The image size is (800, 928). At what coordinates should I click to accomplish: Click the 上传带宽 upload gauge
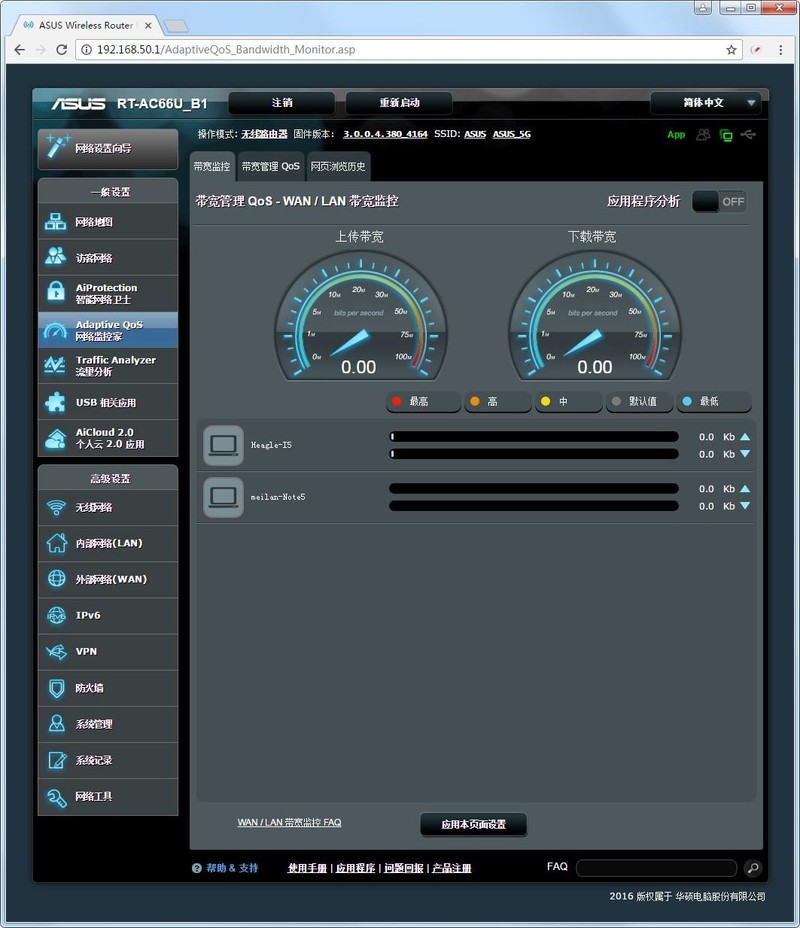tap(360, 317)
